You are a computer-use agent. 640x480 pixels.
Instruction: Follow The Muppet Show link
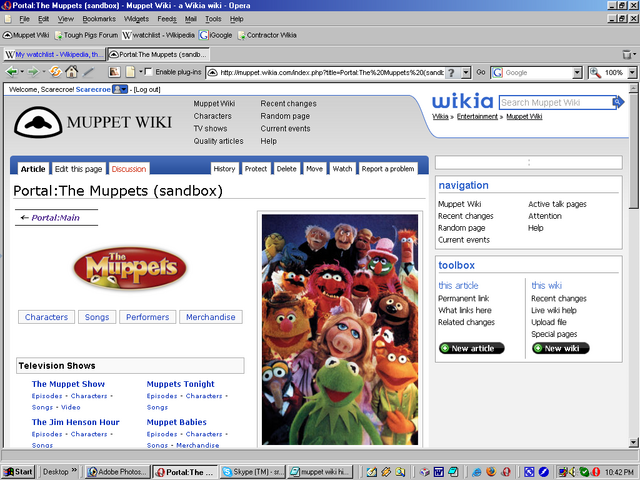pyautogui.click(x=68, y=384)
